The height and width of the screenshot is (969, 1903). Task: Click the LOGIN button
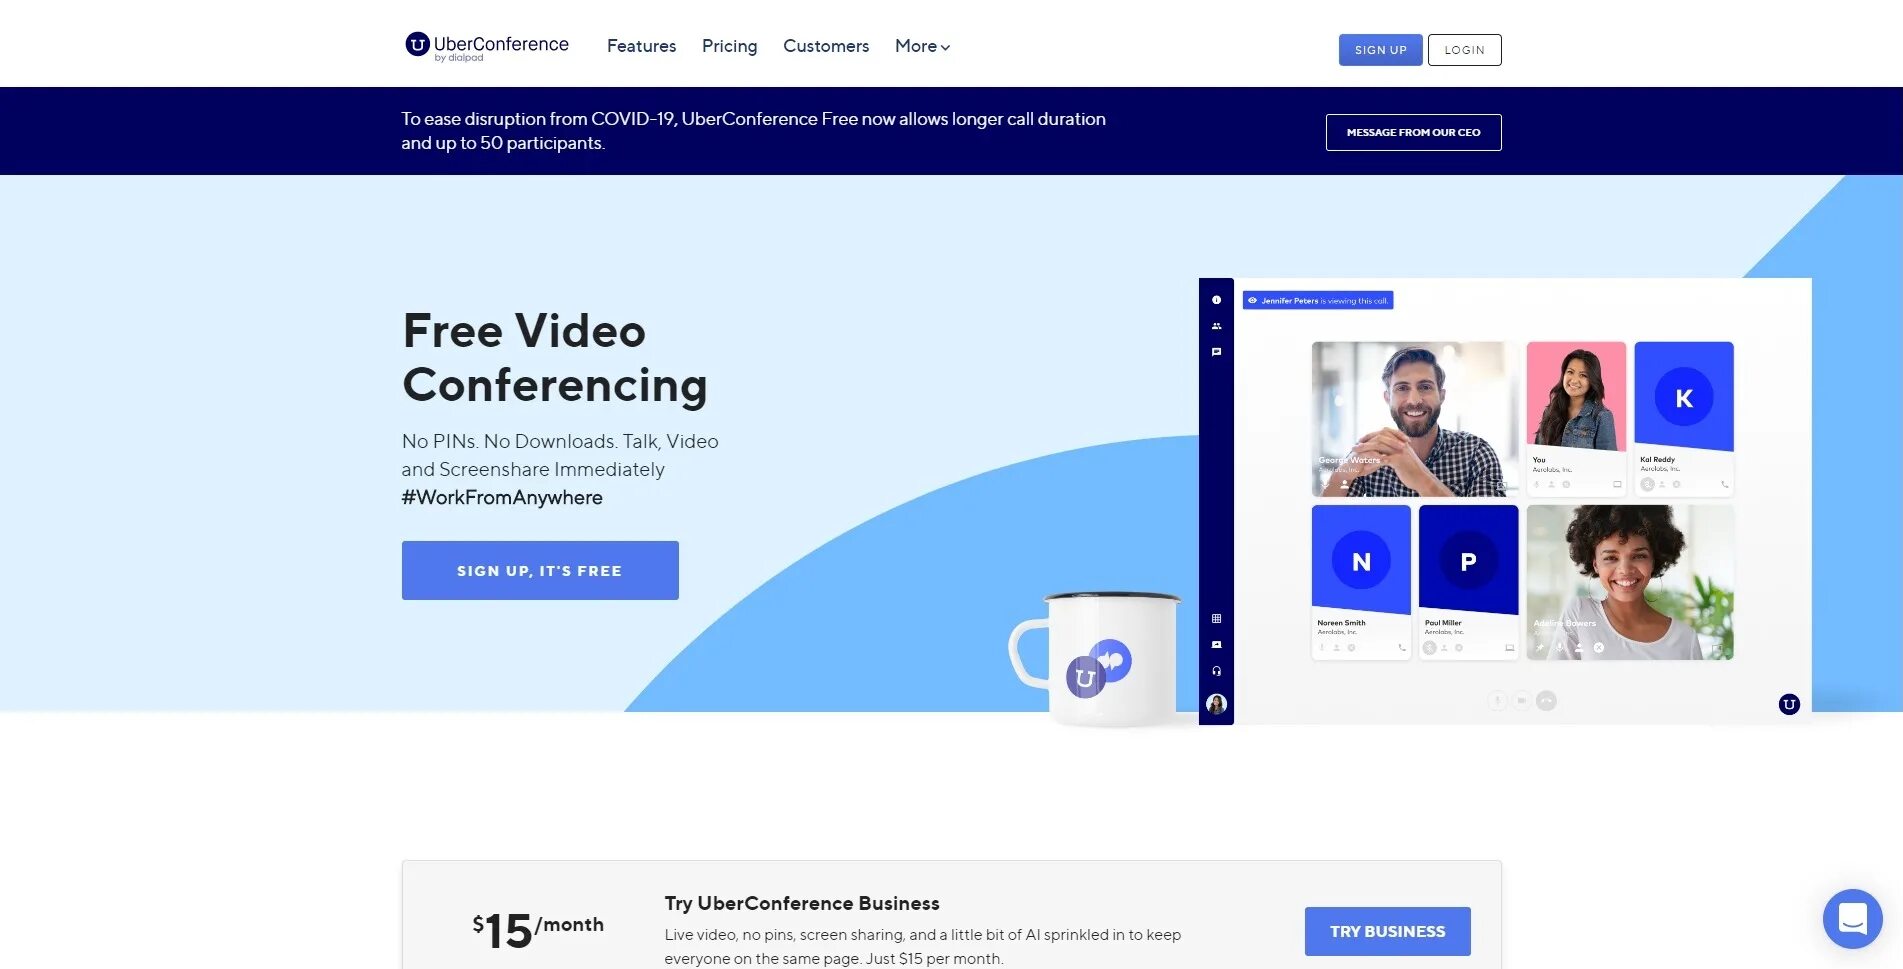(x=1464, y=50)
